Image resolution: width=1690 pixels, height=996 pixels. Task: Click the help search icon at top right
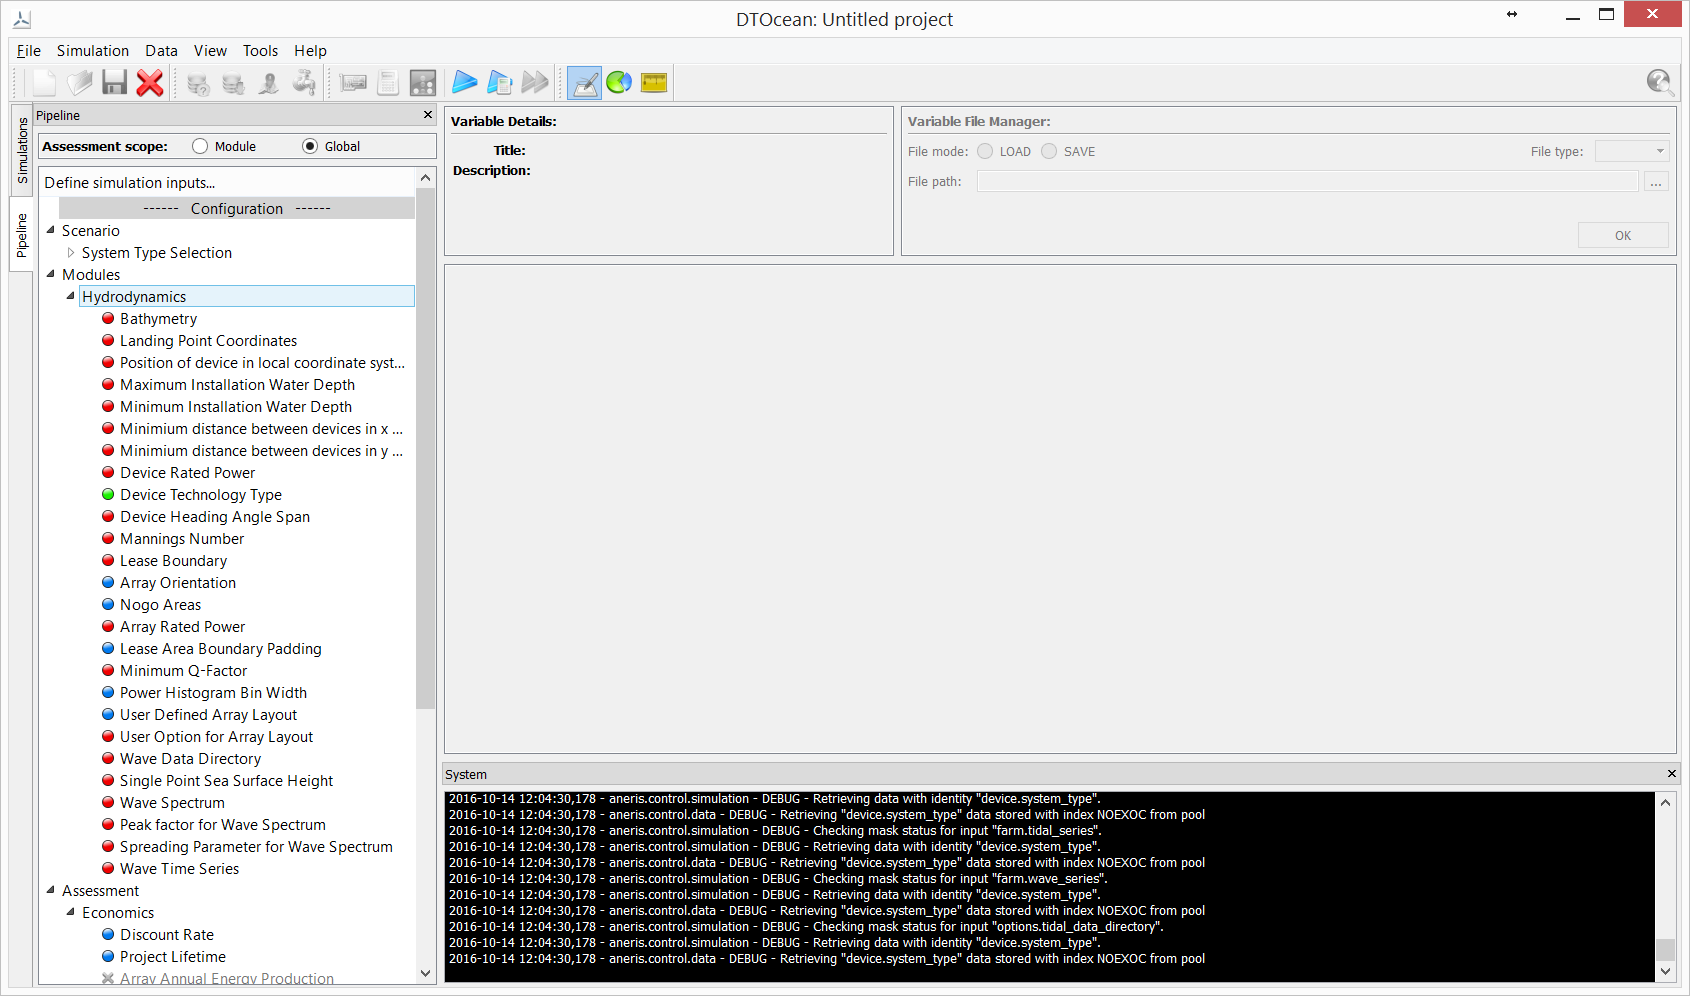[x=1659, y=83]
